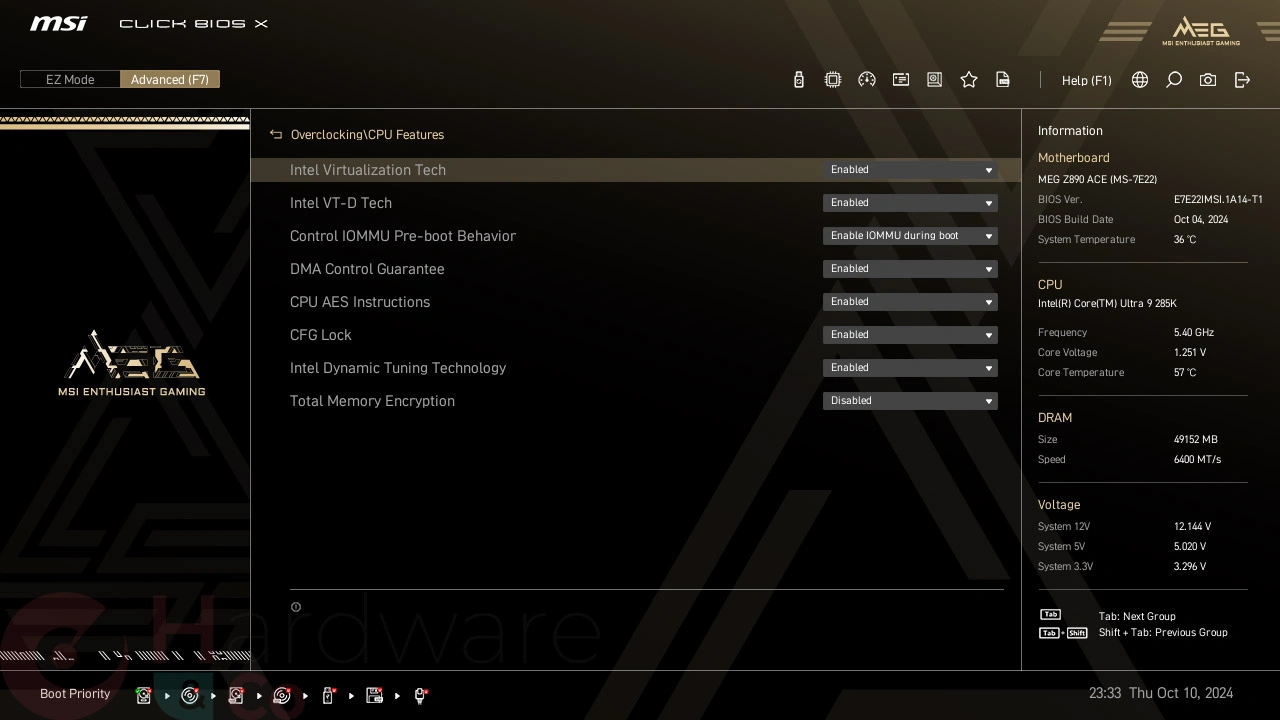Click the Tab key hint icon

pos(1050,615)
